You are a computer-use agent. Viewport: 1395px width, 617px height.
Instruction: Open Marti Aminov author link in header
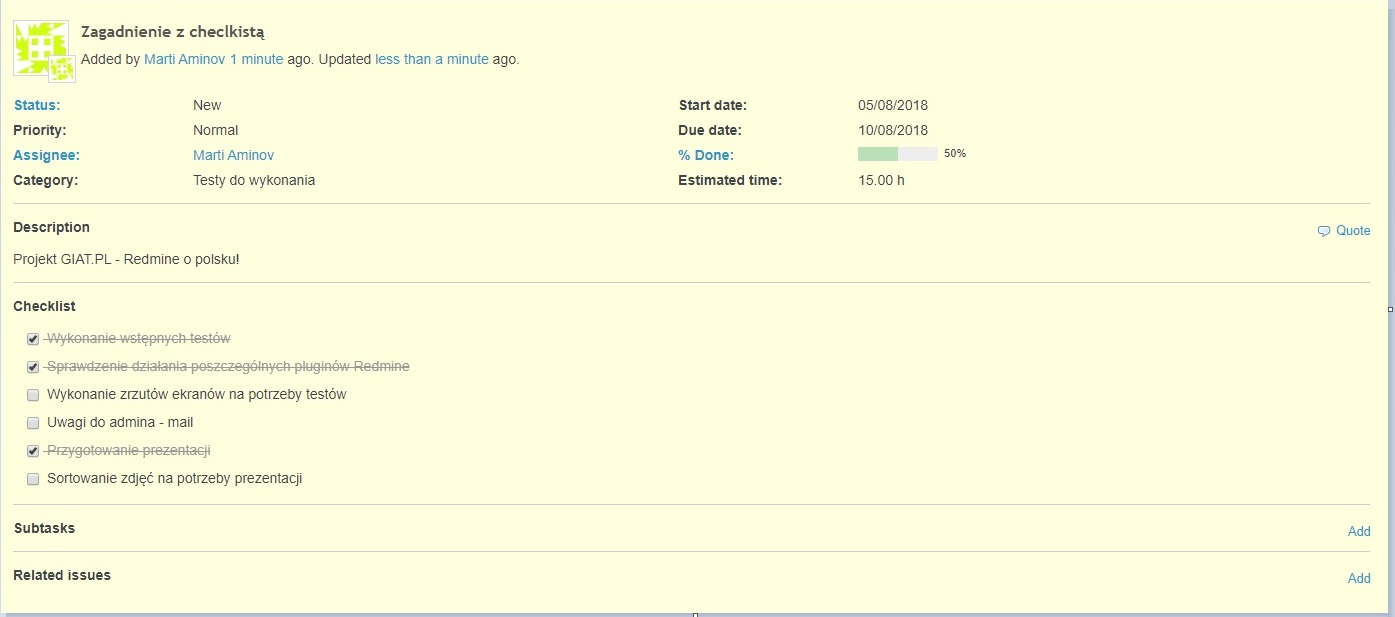(x=185, y=59)
